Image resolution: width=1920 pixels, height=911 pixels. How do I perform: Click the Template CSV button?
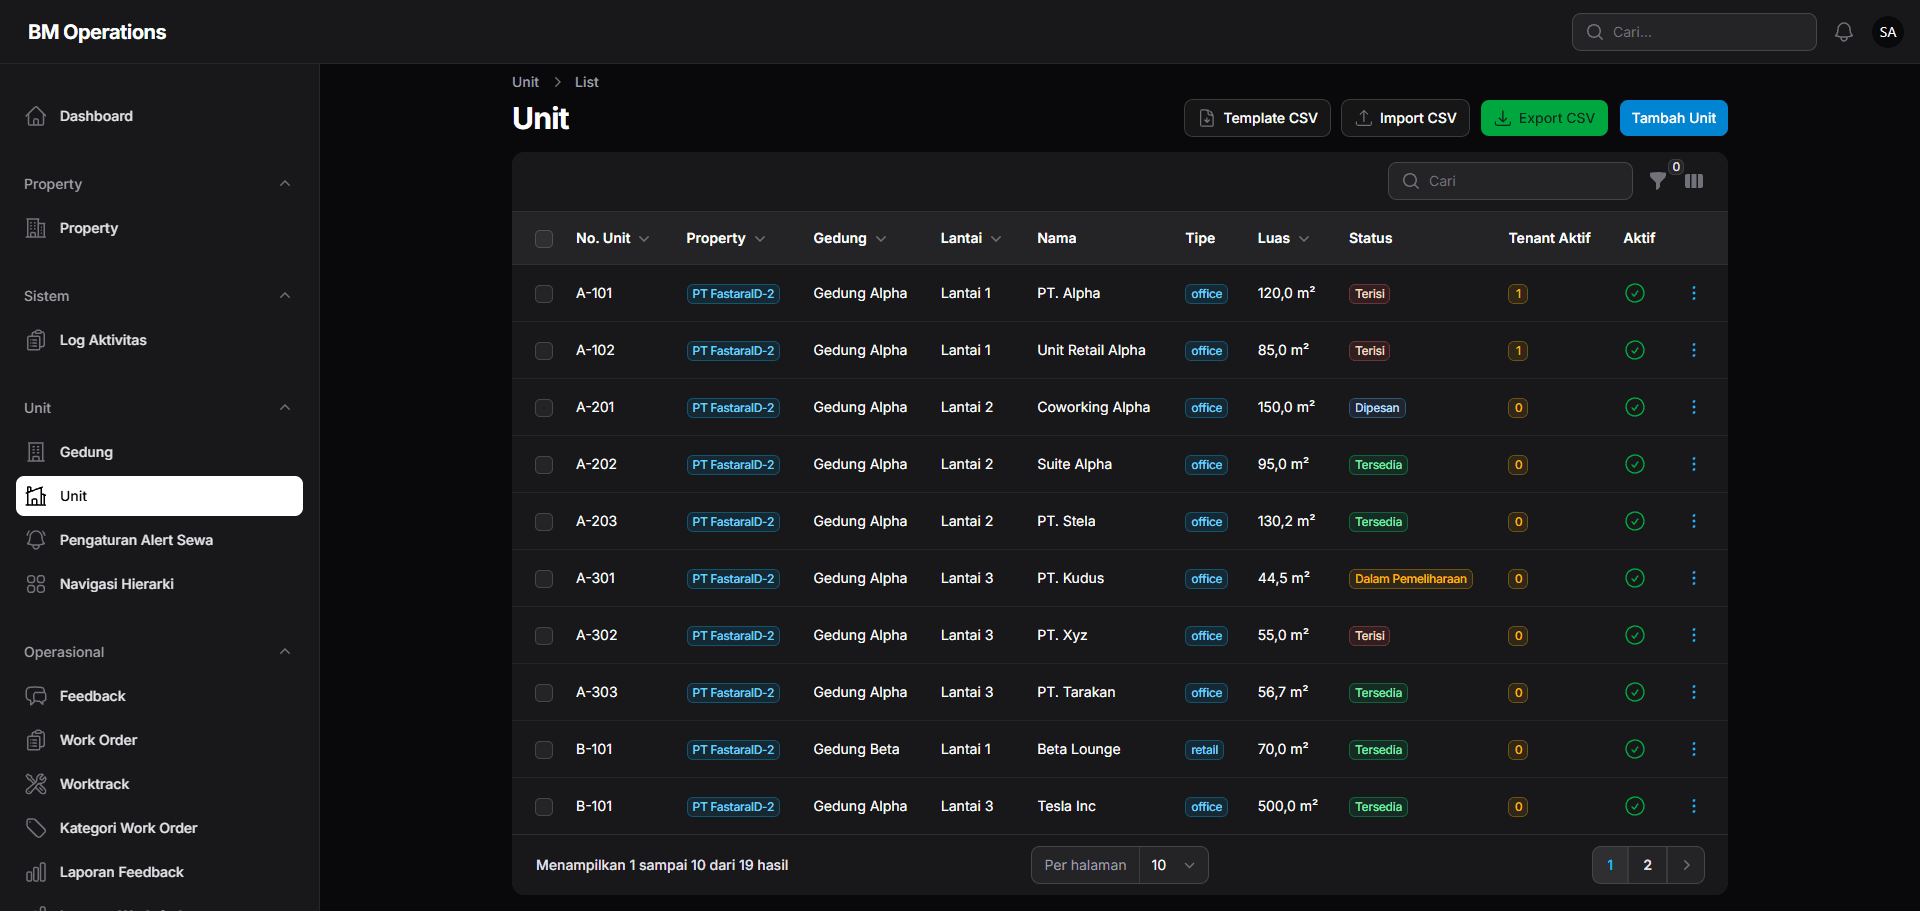[1257, 118]
